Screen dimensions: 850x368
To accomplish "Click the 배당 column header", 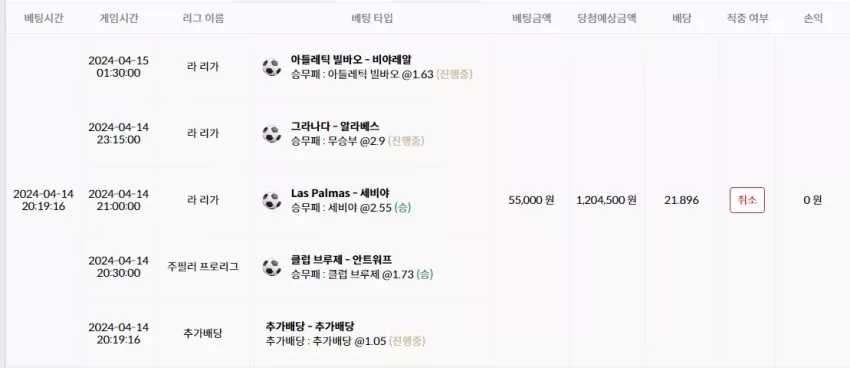I will click(681, 18).
